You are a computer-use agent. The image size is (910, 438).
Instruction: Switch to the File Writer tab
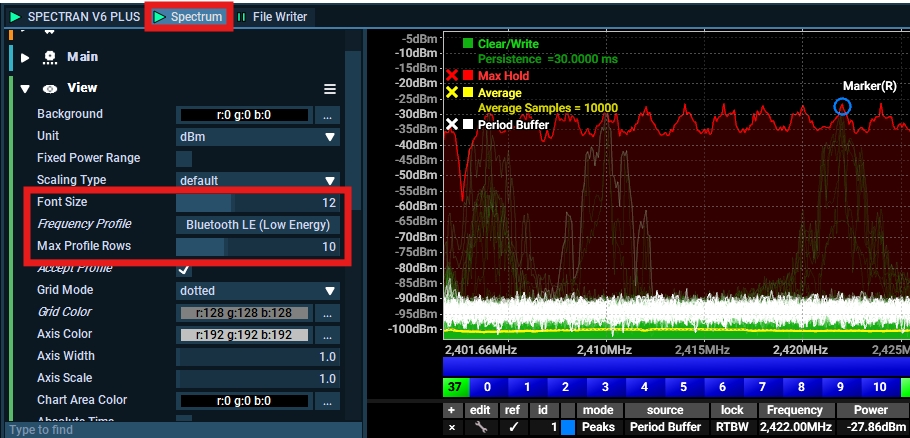273,17
